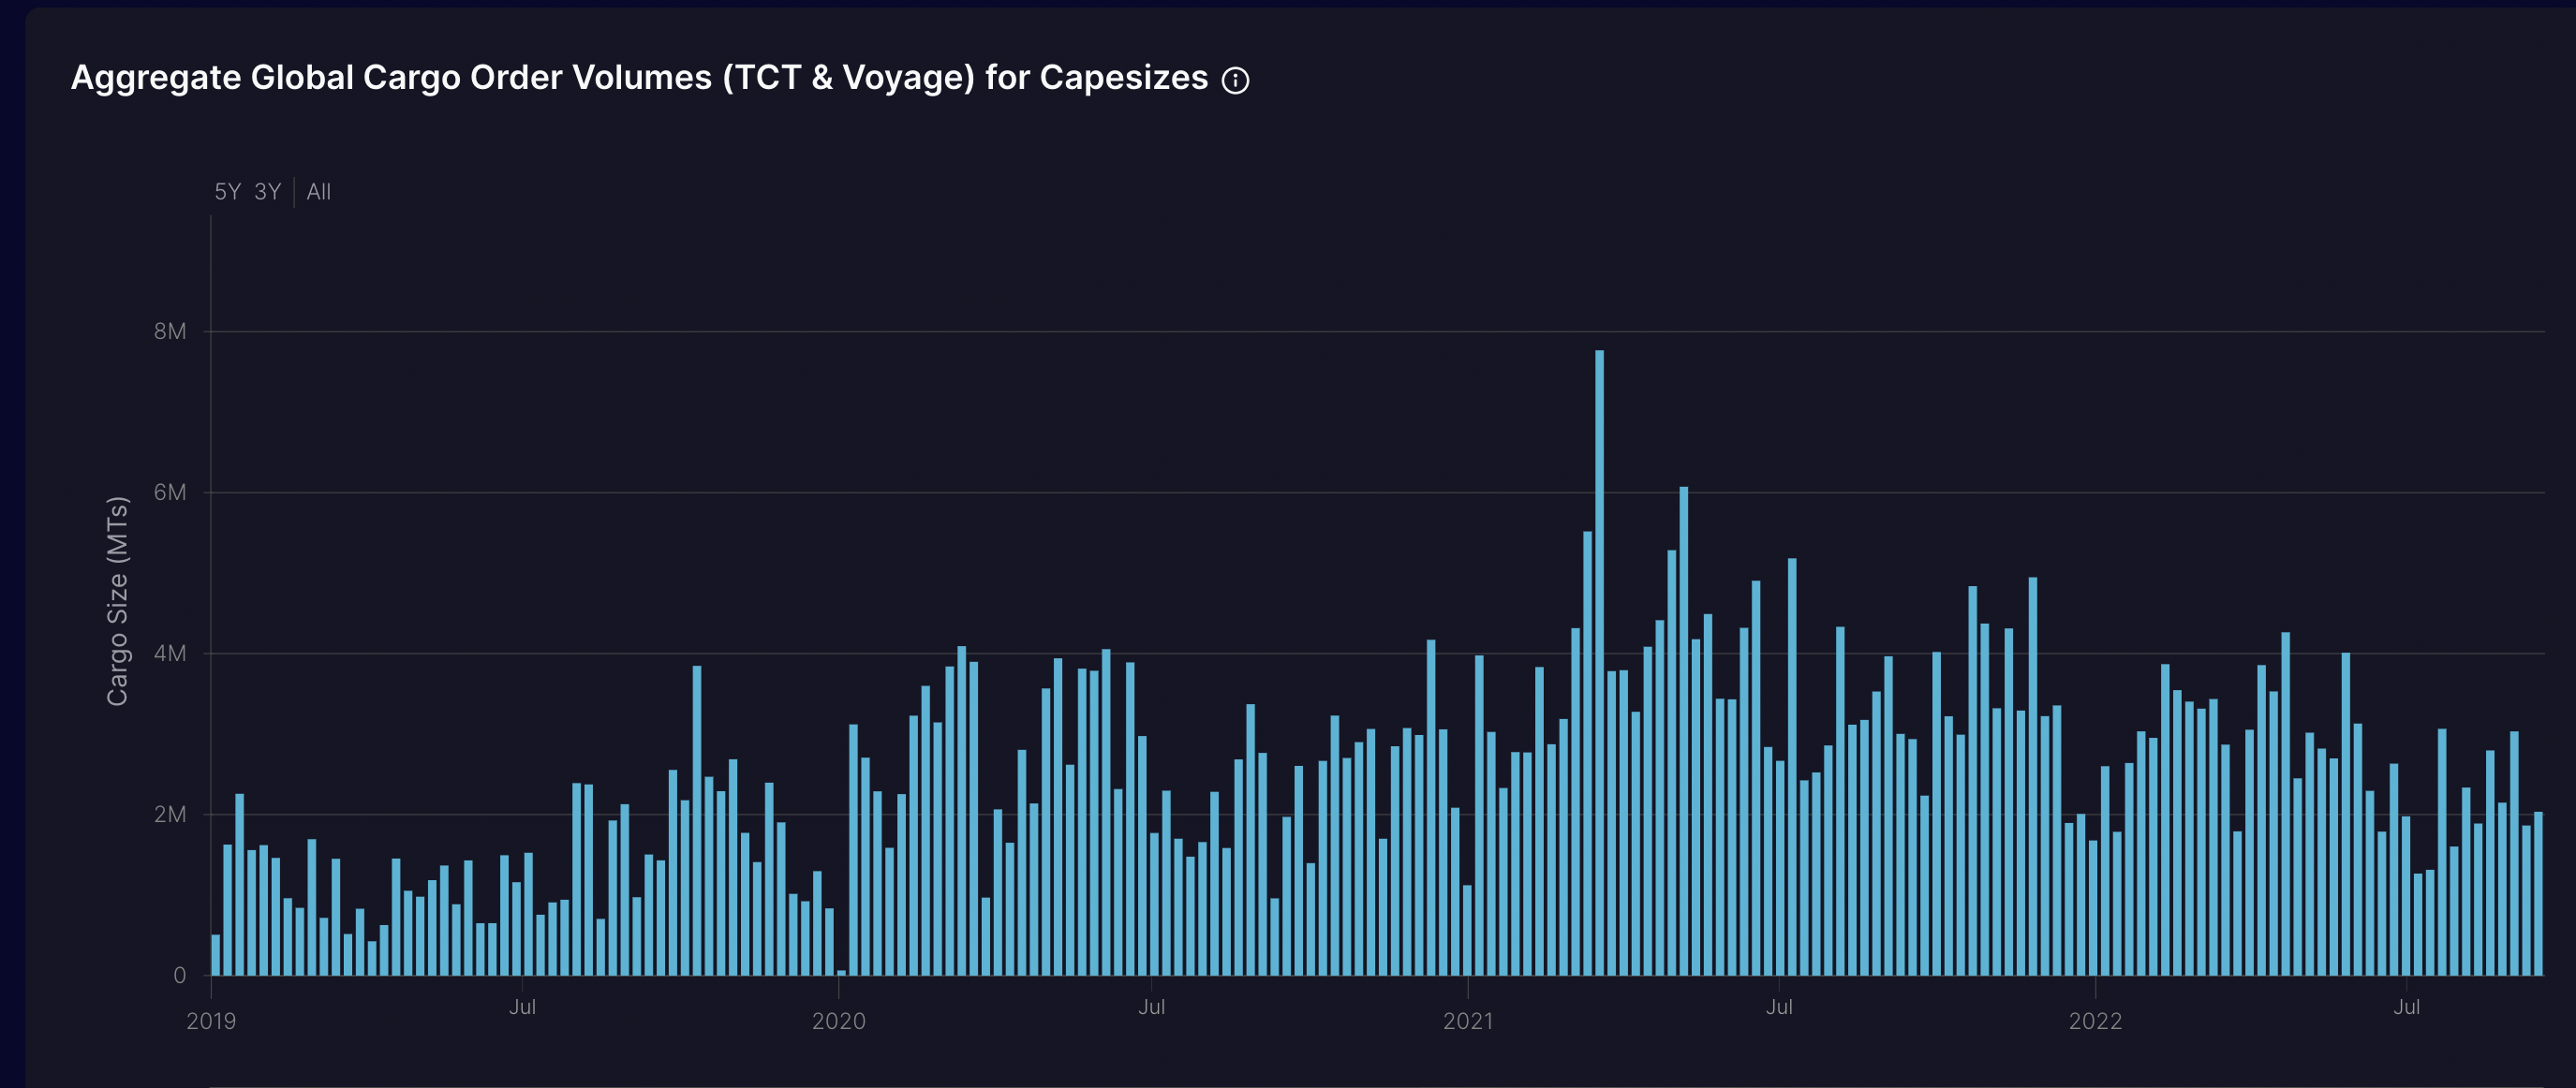The height and width of the screenshot is (1088, 2576).
Task: Click the tiny near-zero bar at the start of 2020
Action: coord(841,972)
